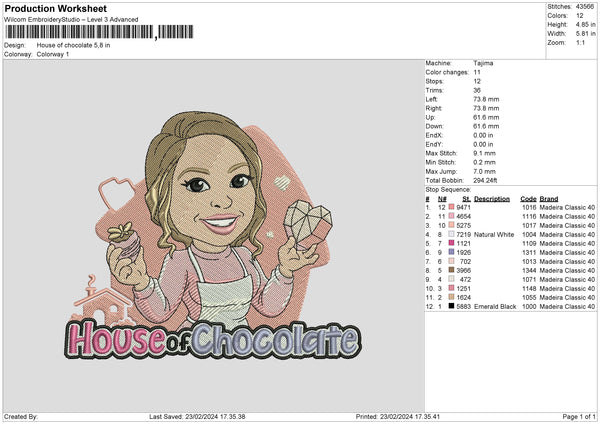Click the EndX value 0.00 in
This screenshot has height=424, width=600.
pyautogui.click(x=483, y=135)
